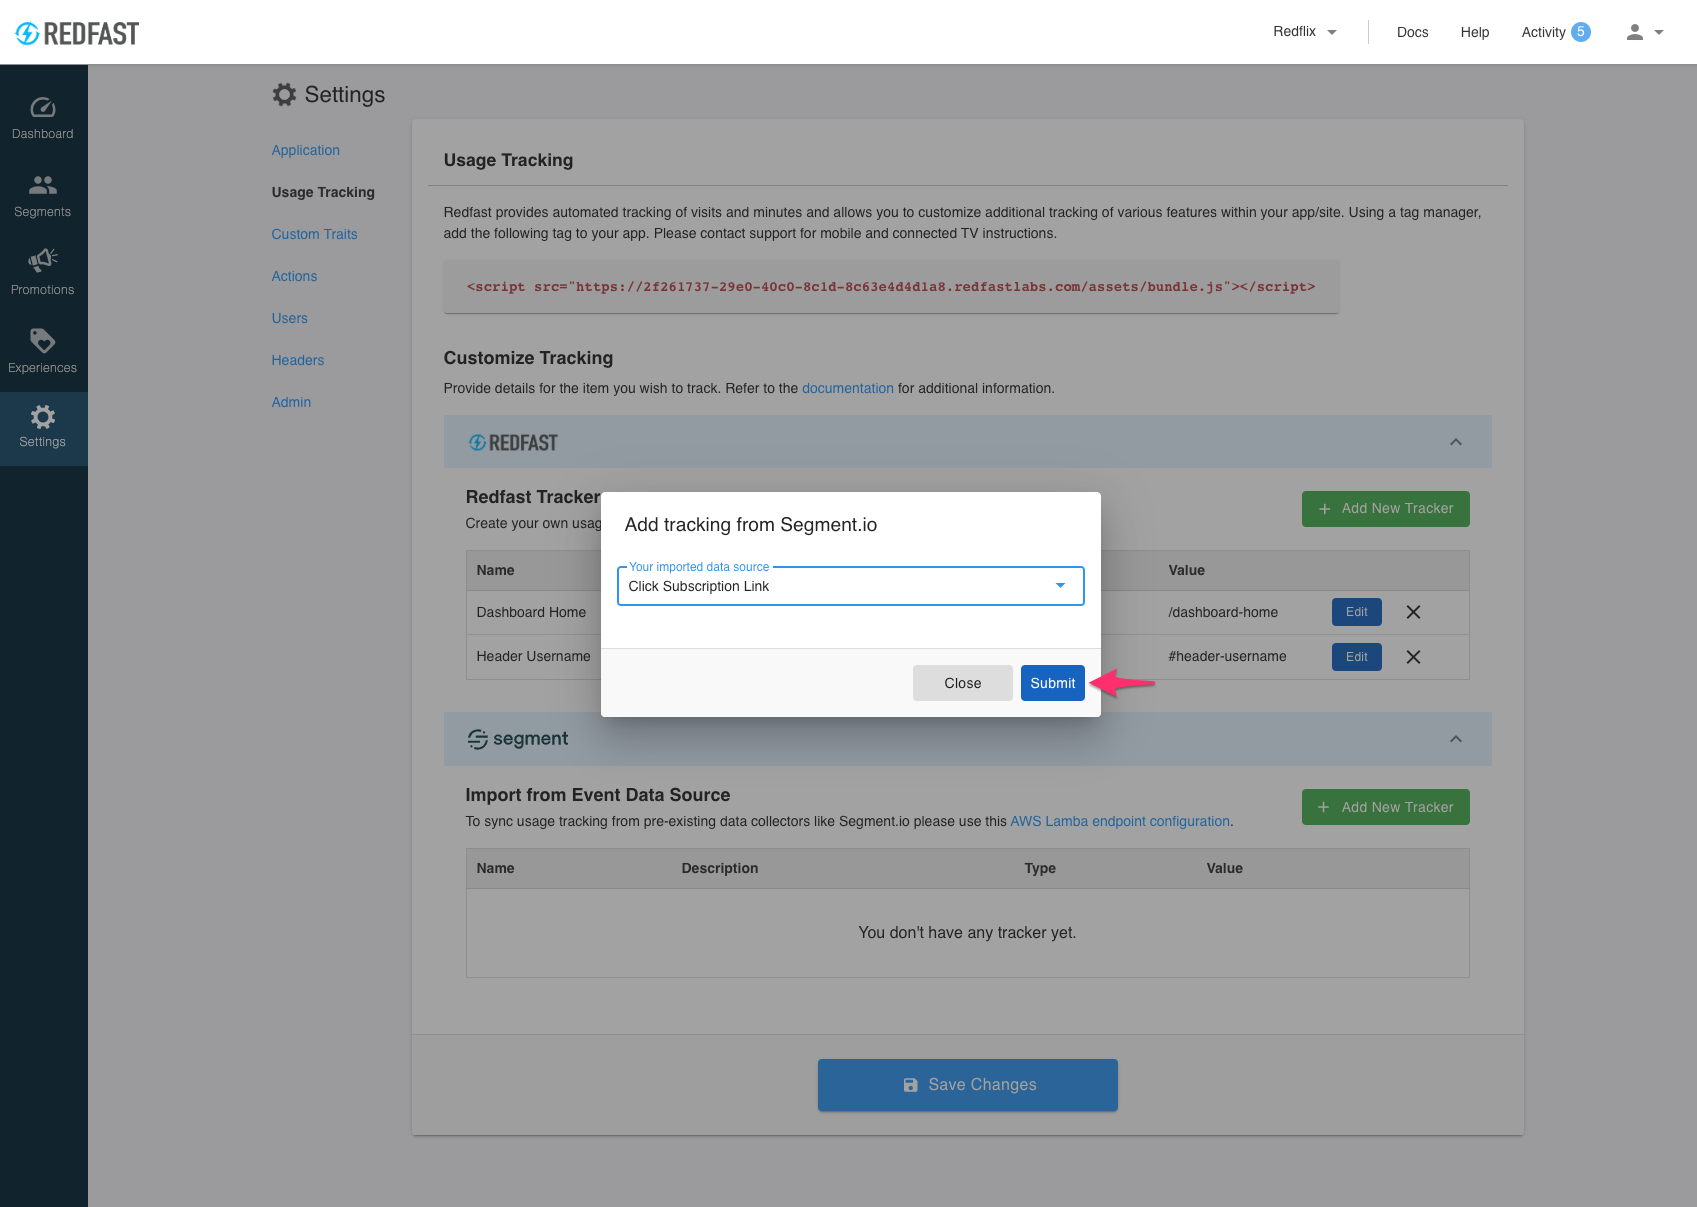Click the #header-username value cell
The width and height of the screenshot is (1697, 1207).
click(1227, 656)
